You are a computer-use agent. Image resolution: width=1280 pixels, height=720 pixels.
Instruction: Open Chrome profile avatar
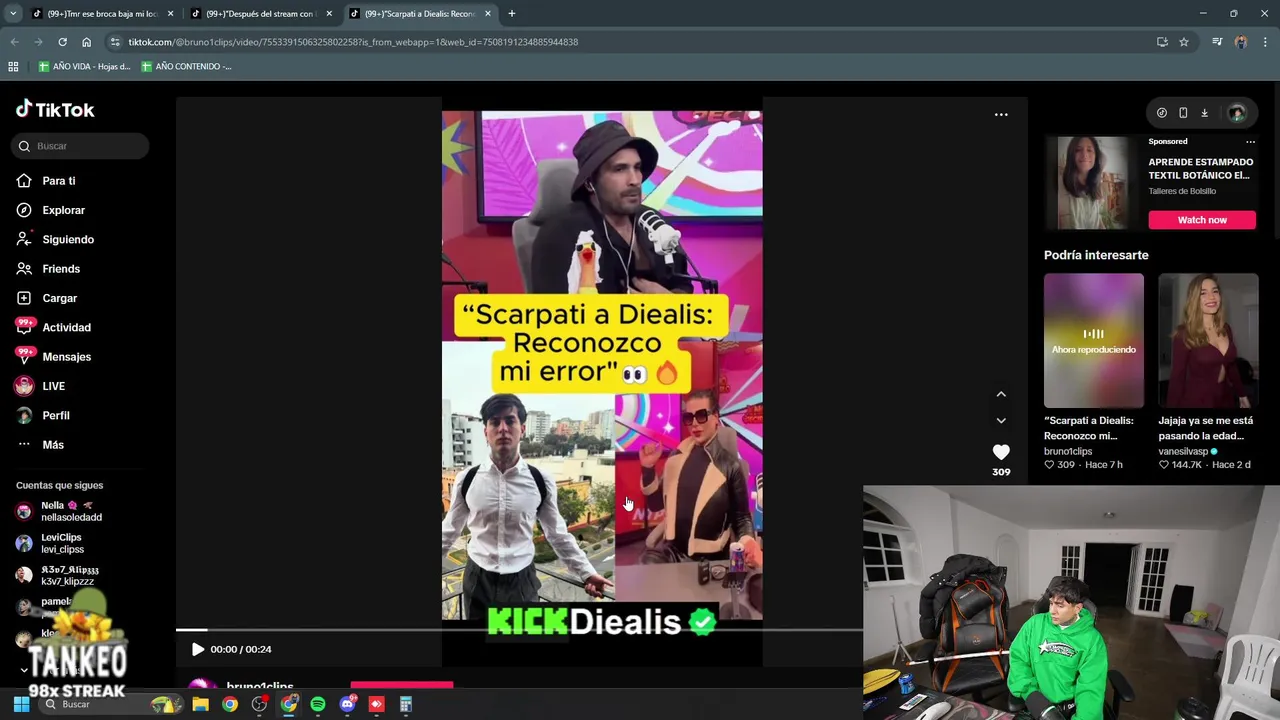coord(1241,42)
